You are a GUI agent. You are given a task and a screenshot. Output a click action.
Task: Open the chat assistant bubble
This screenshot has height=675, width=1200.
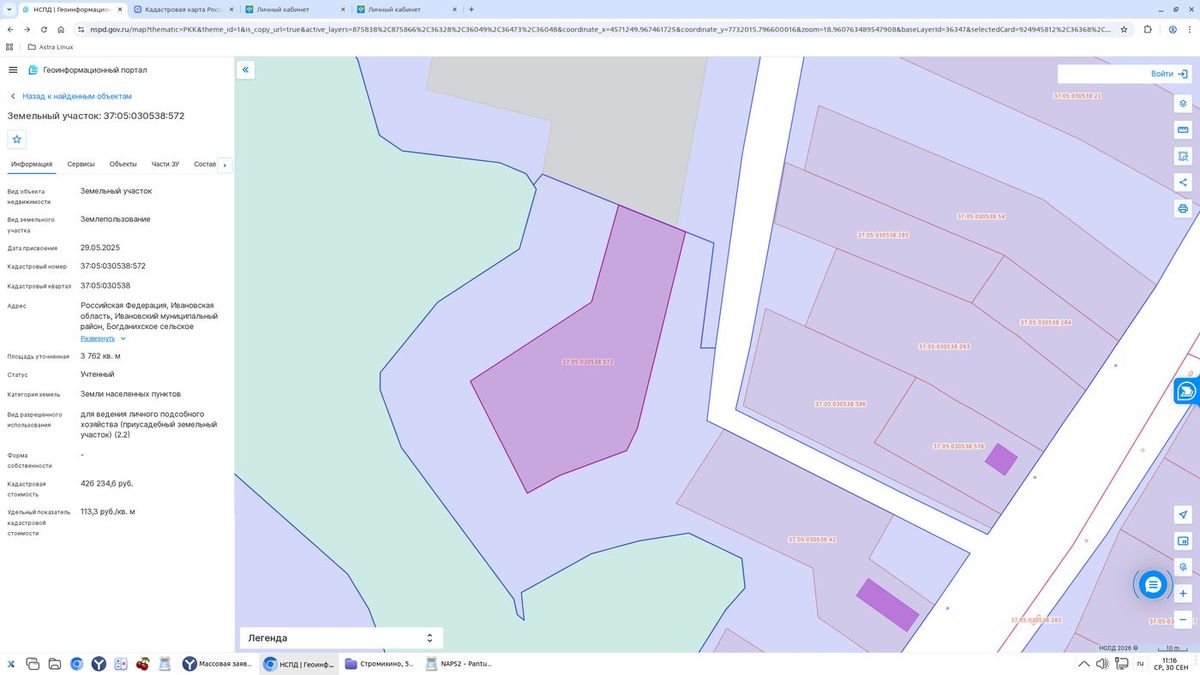(1153, 584)
